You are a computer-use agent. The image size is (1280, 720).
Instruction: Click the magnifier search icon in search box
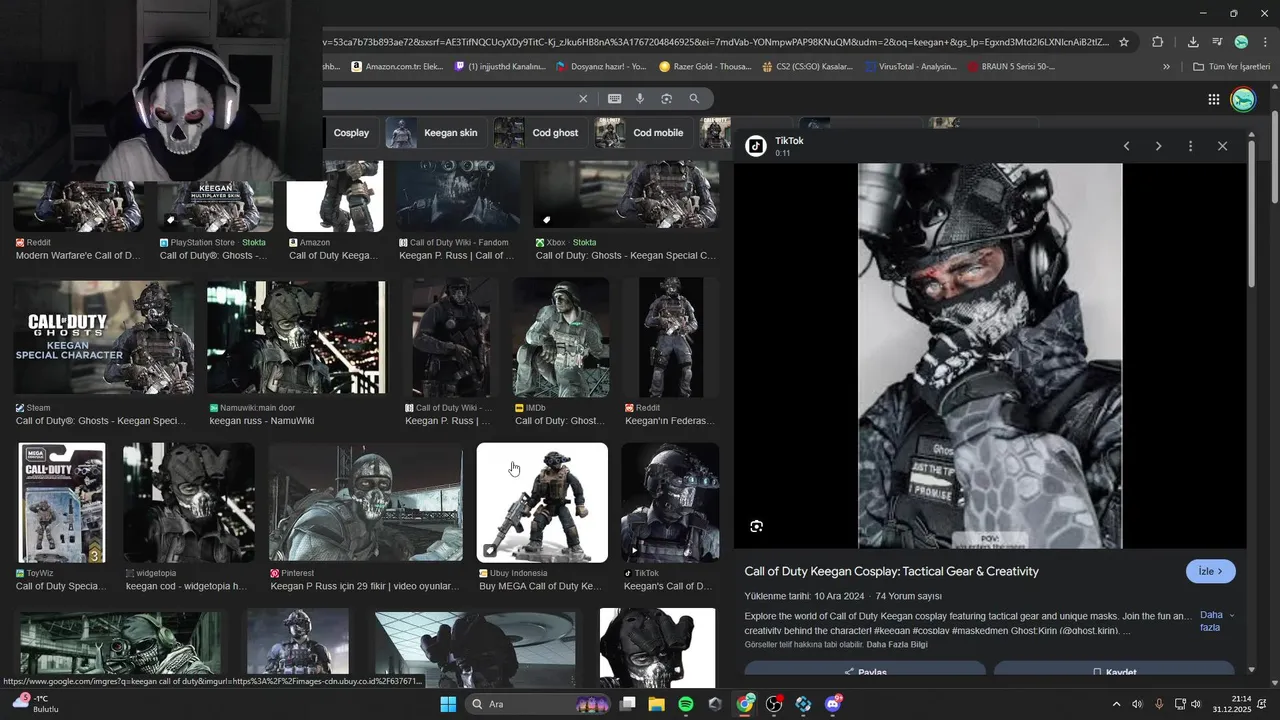coord(694,99)
